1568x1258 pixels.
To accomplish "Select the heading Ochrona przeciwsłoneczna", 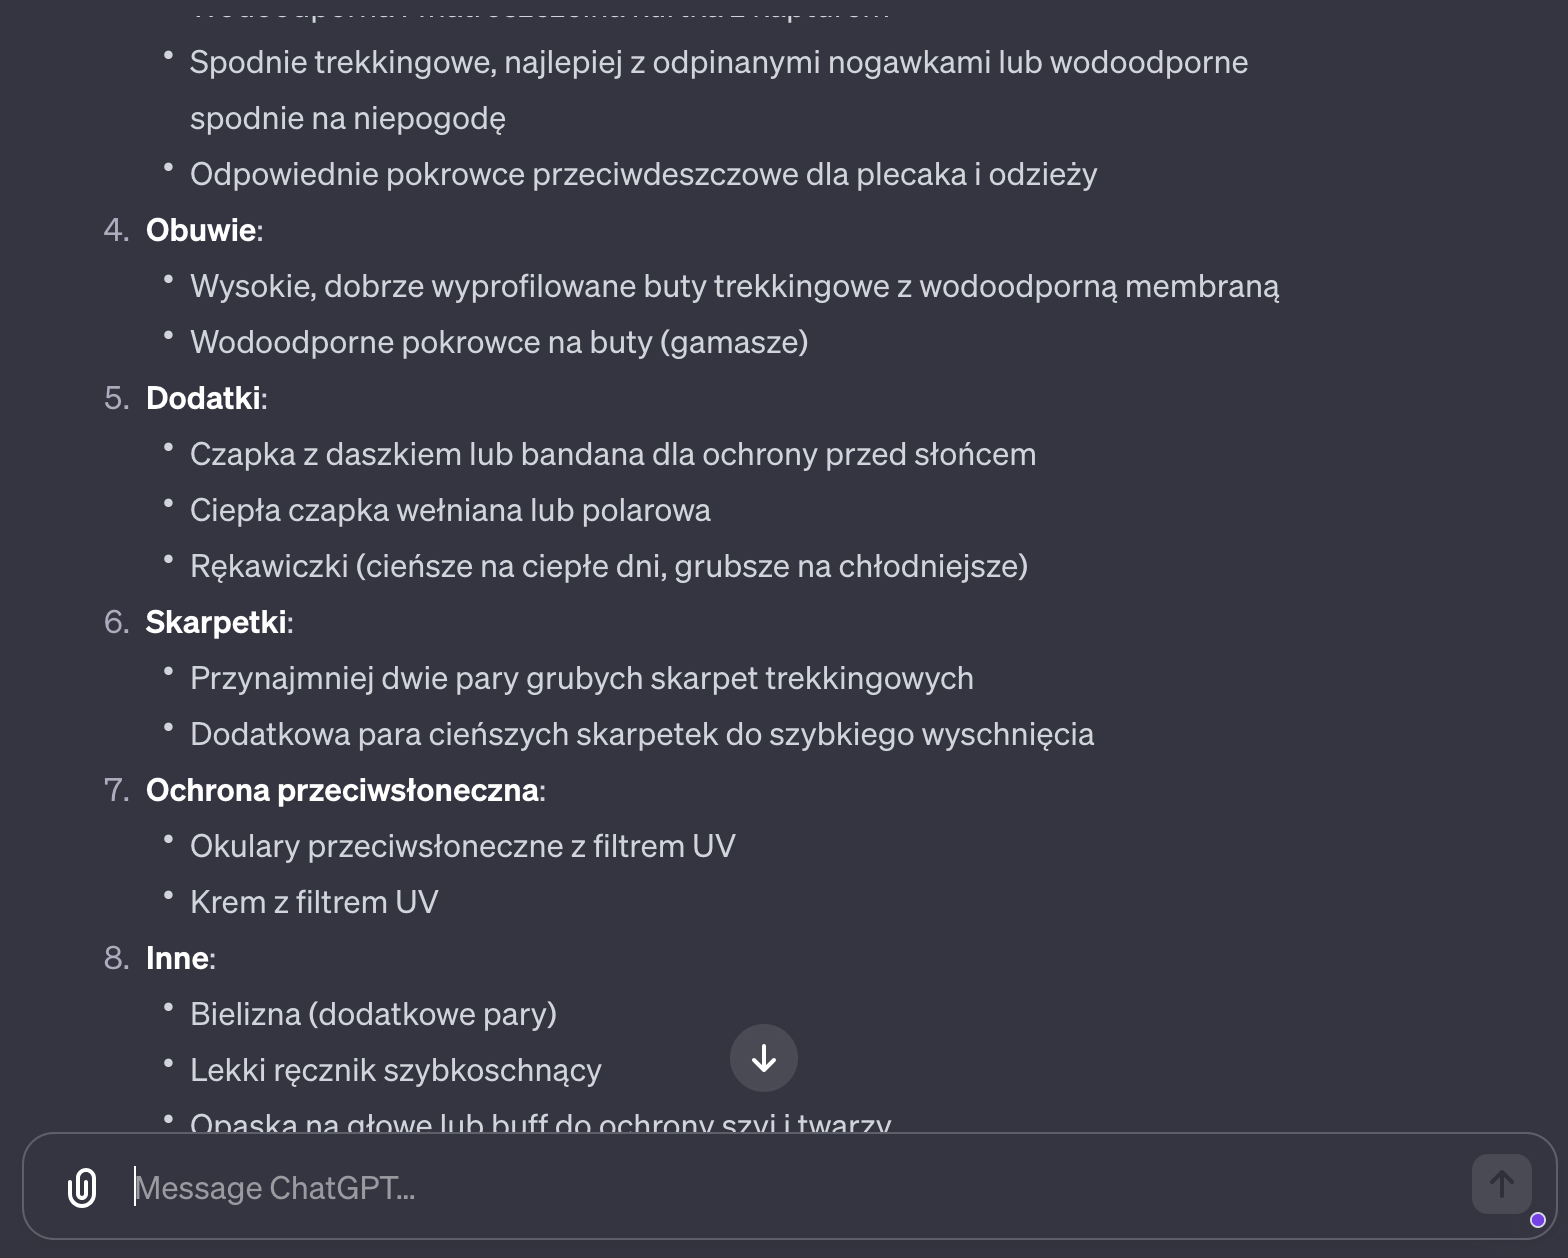I will coord(342,789).
